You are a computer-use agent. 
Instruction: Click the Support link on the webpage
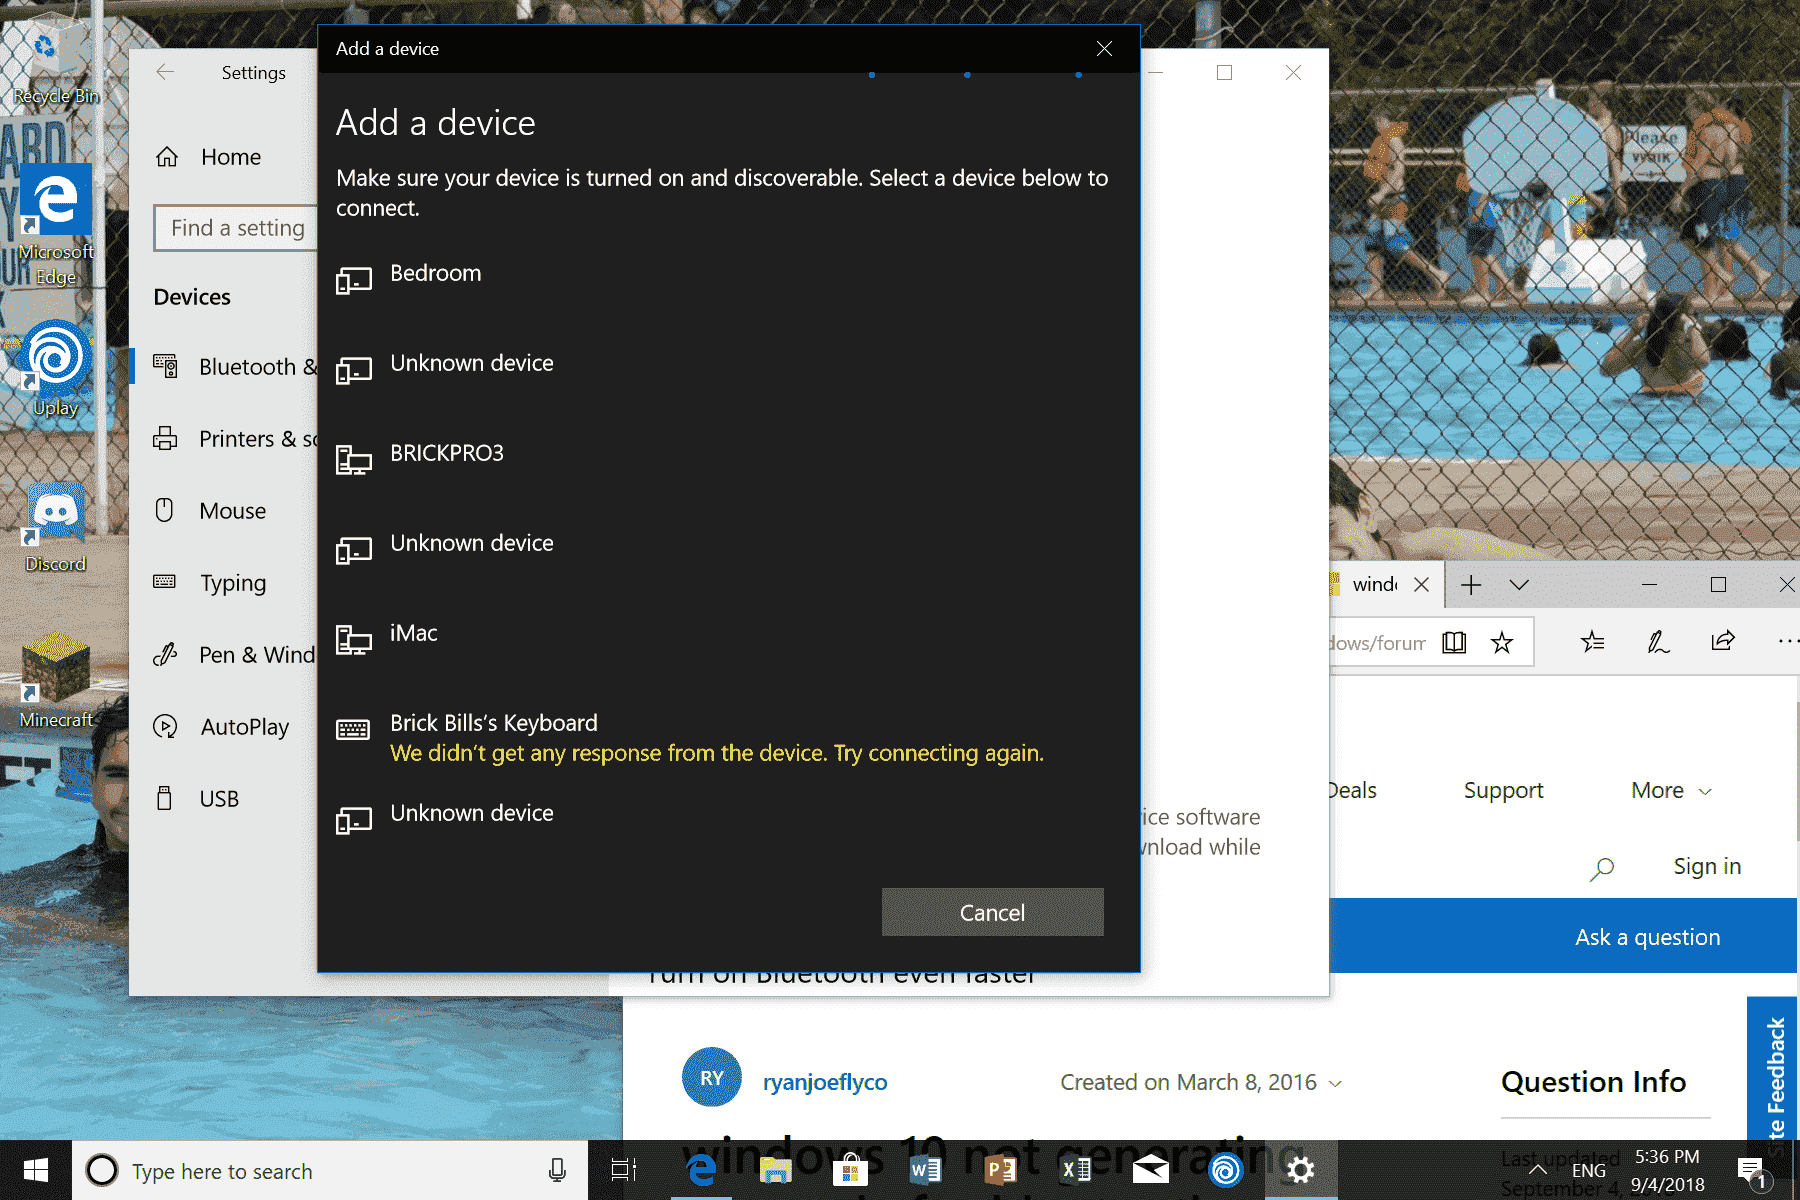1503,790
